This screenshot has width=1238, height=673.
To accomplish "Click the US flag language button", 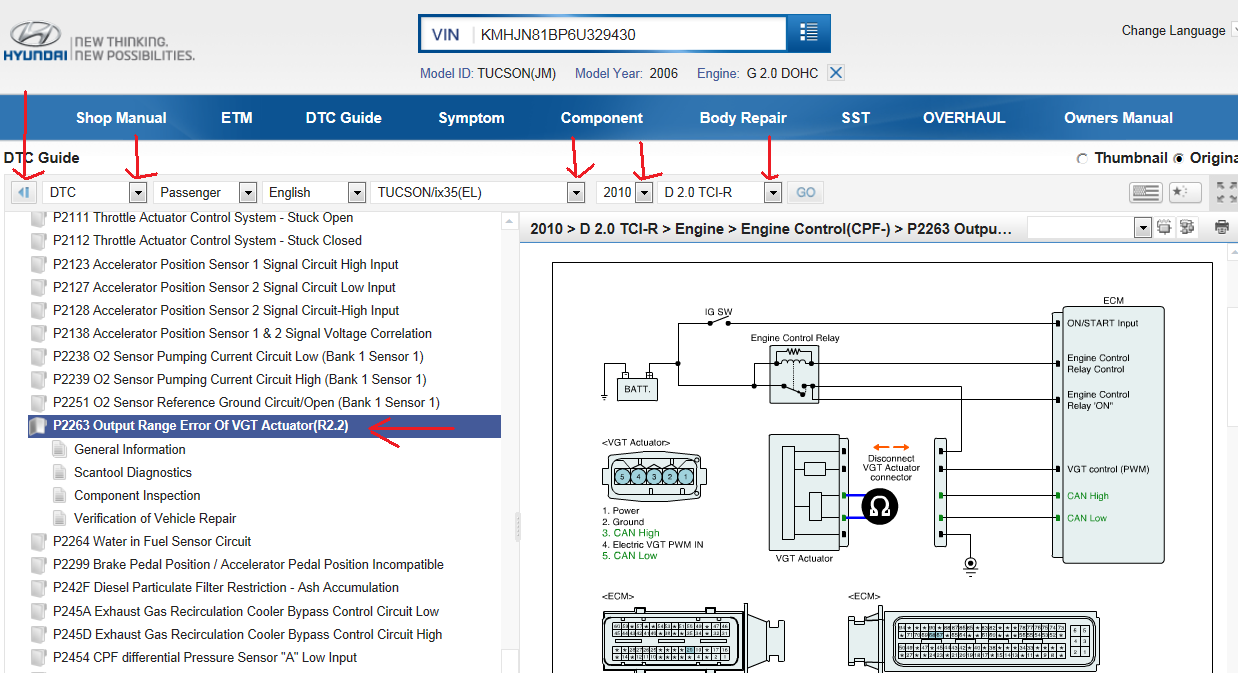I will click(1144, 192).
